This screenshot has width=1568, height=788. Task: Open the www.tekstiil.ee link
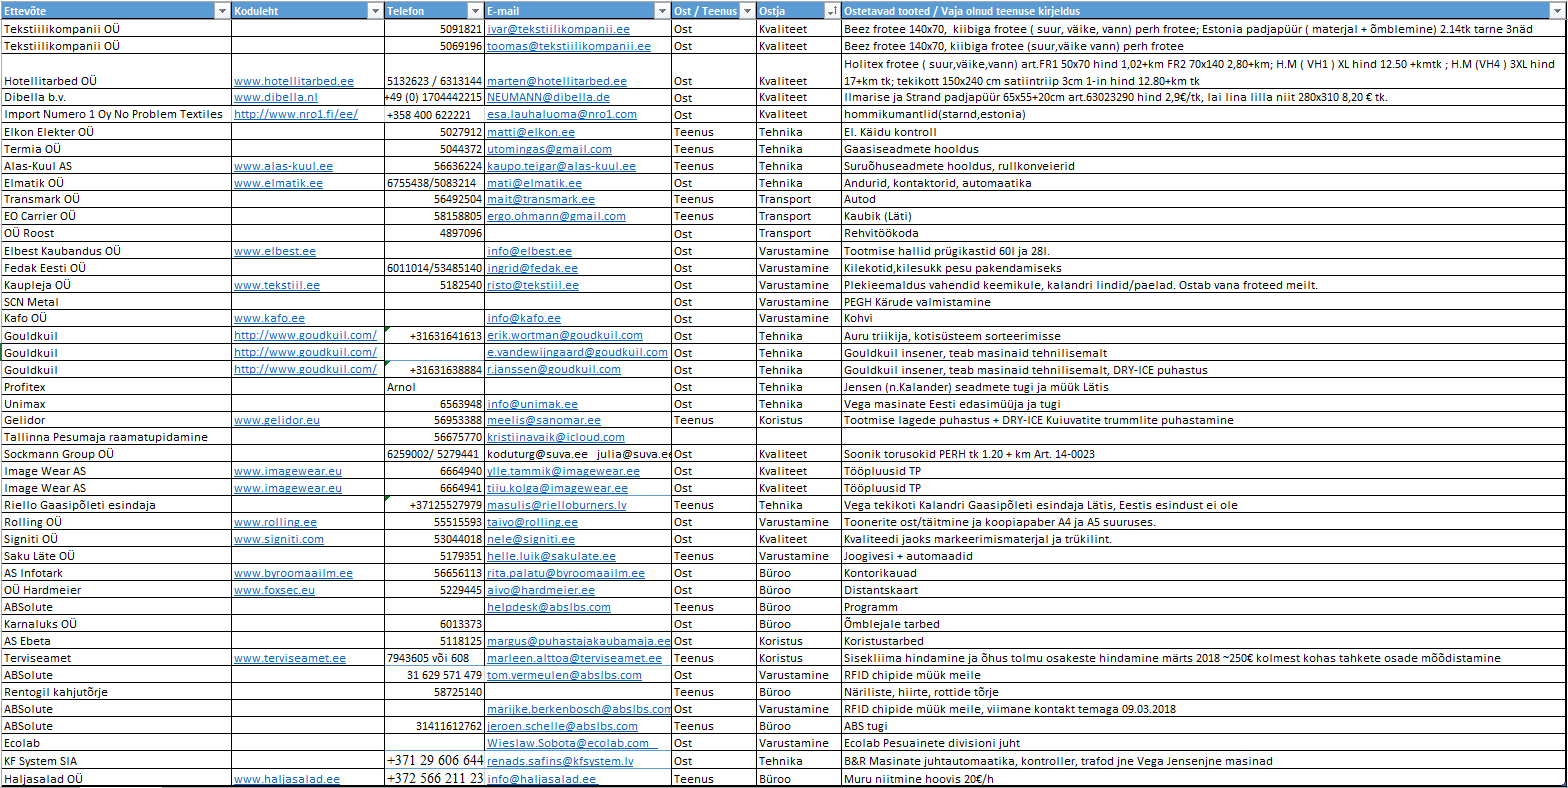277,285
